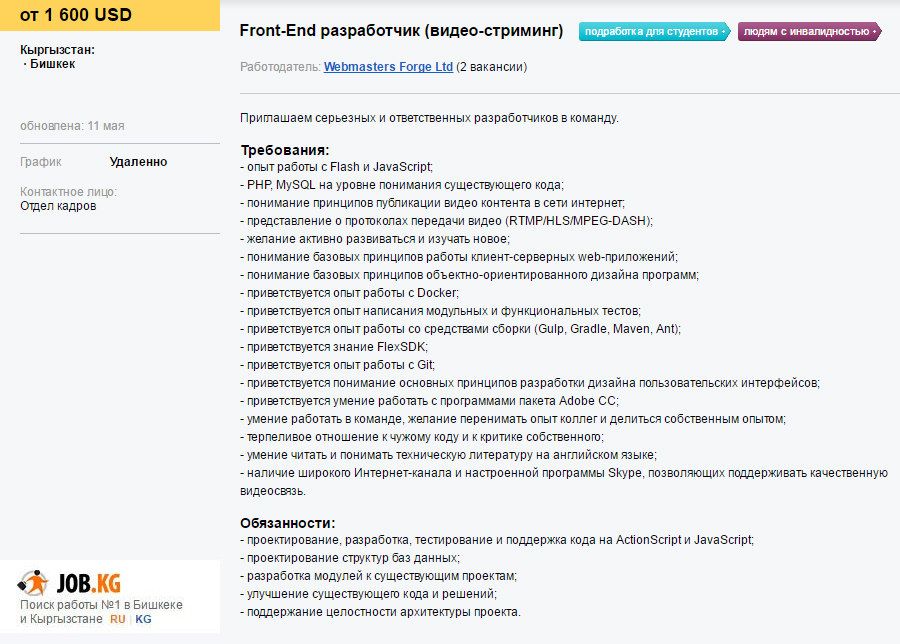This screenshot has height=644, width=900.
Task: Select the requirement line mentioning Docker
Action: pos(350,293)
